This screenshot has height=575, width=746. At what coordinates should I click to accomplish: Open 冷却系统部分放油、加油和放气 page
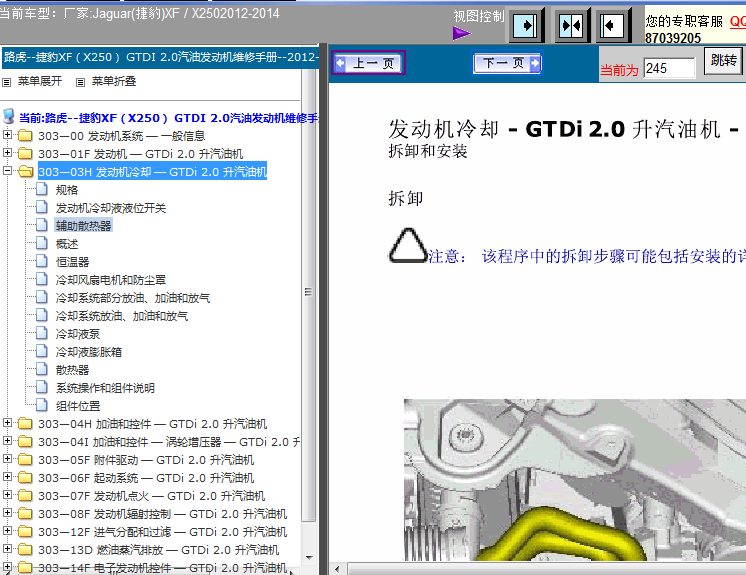point(133,298)
